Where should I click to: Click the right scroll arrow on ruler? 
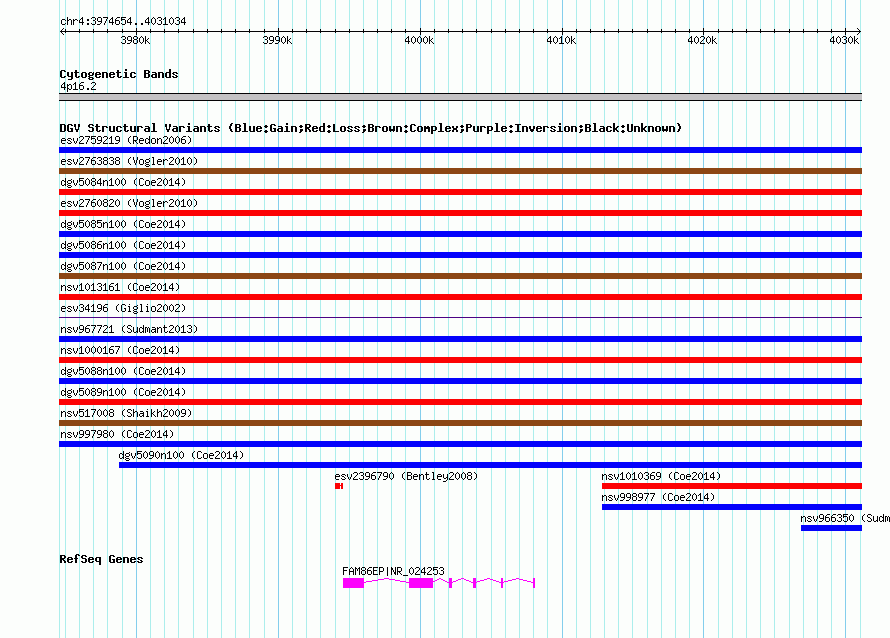(x=858, y=31)
